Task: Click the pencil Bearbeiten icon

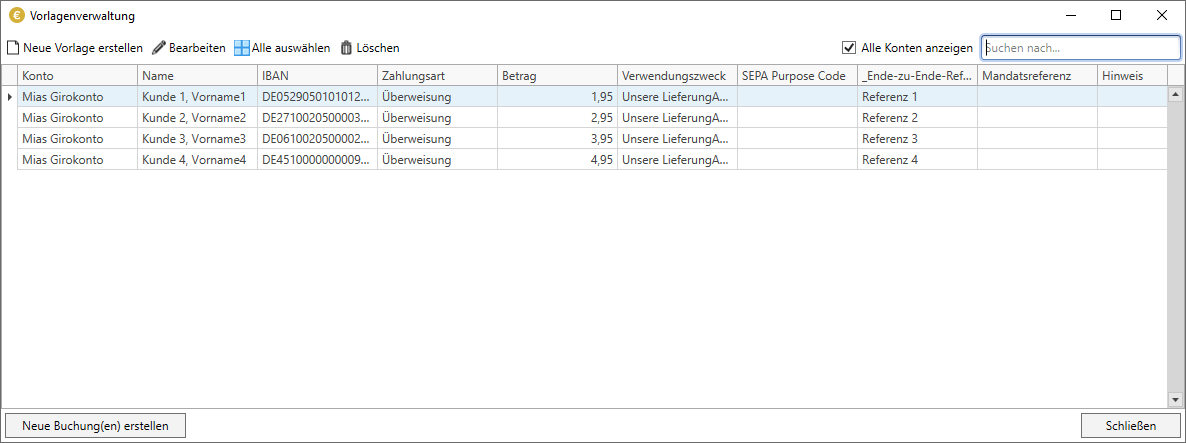Action: point(159,48)
